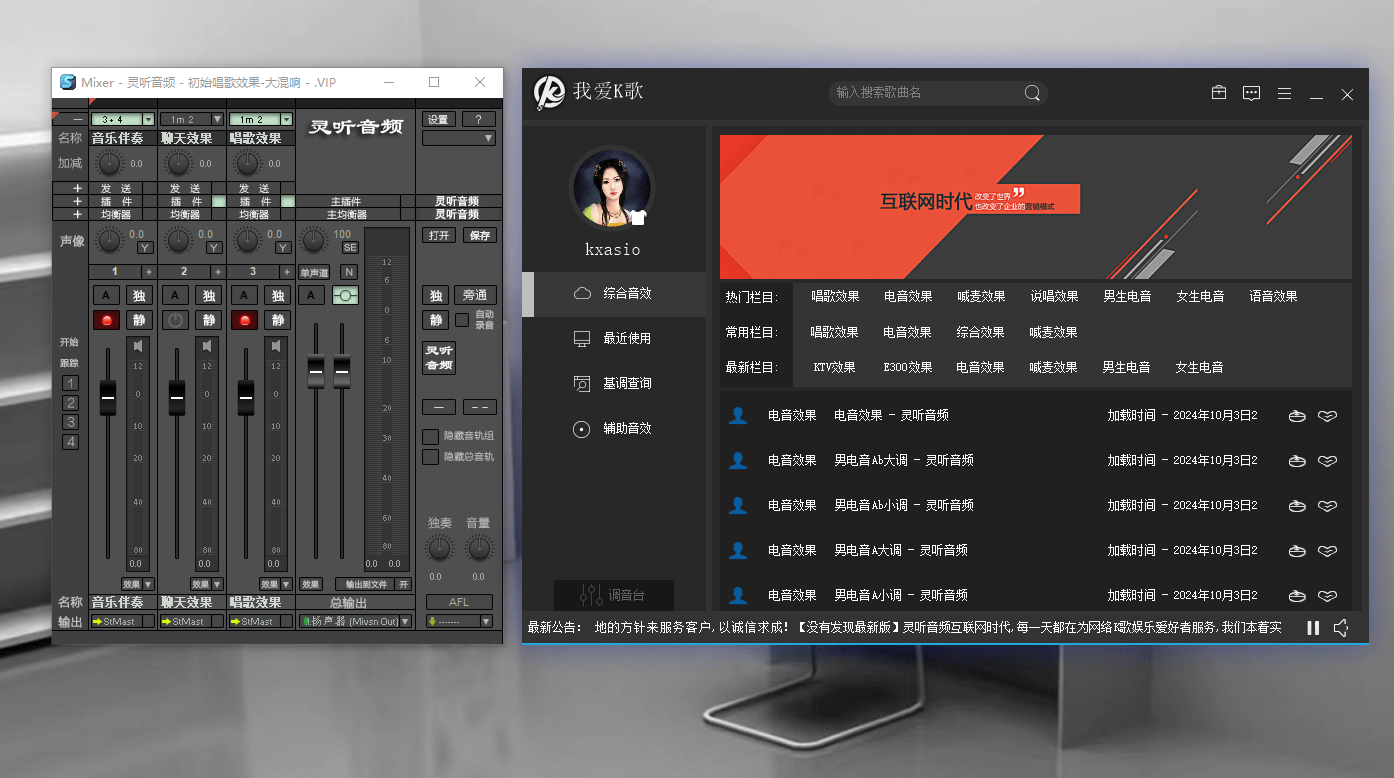Select 说唱效果 under 热门栏目
This screenshot has width=1394, height=778.
click(1054, 297)
